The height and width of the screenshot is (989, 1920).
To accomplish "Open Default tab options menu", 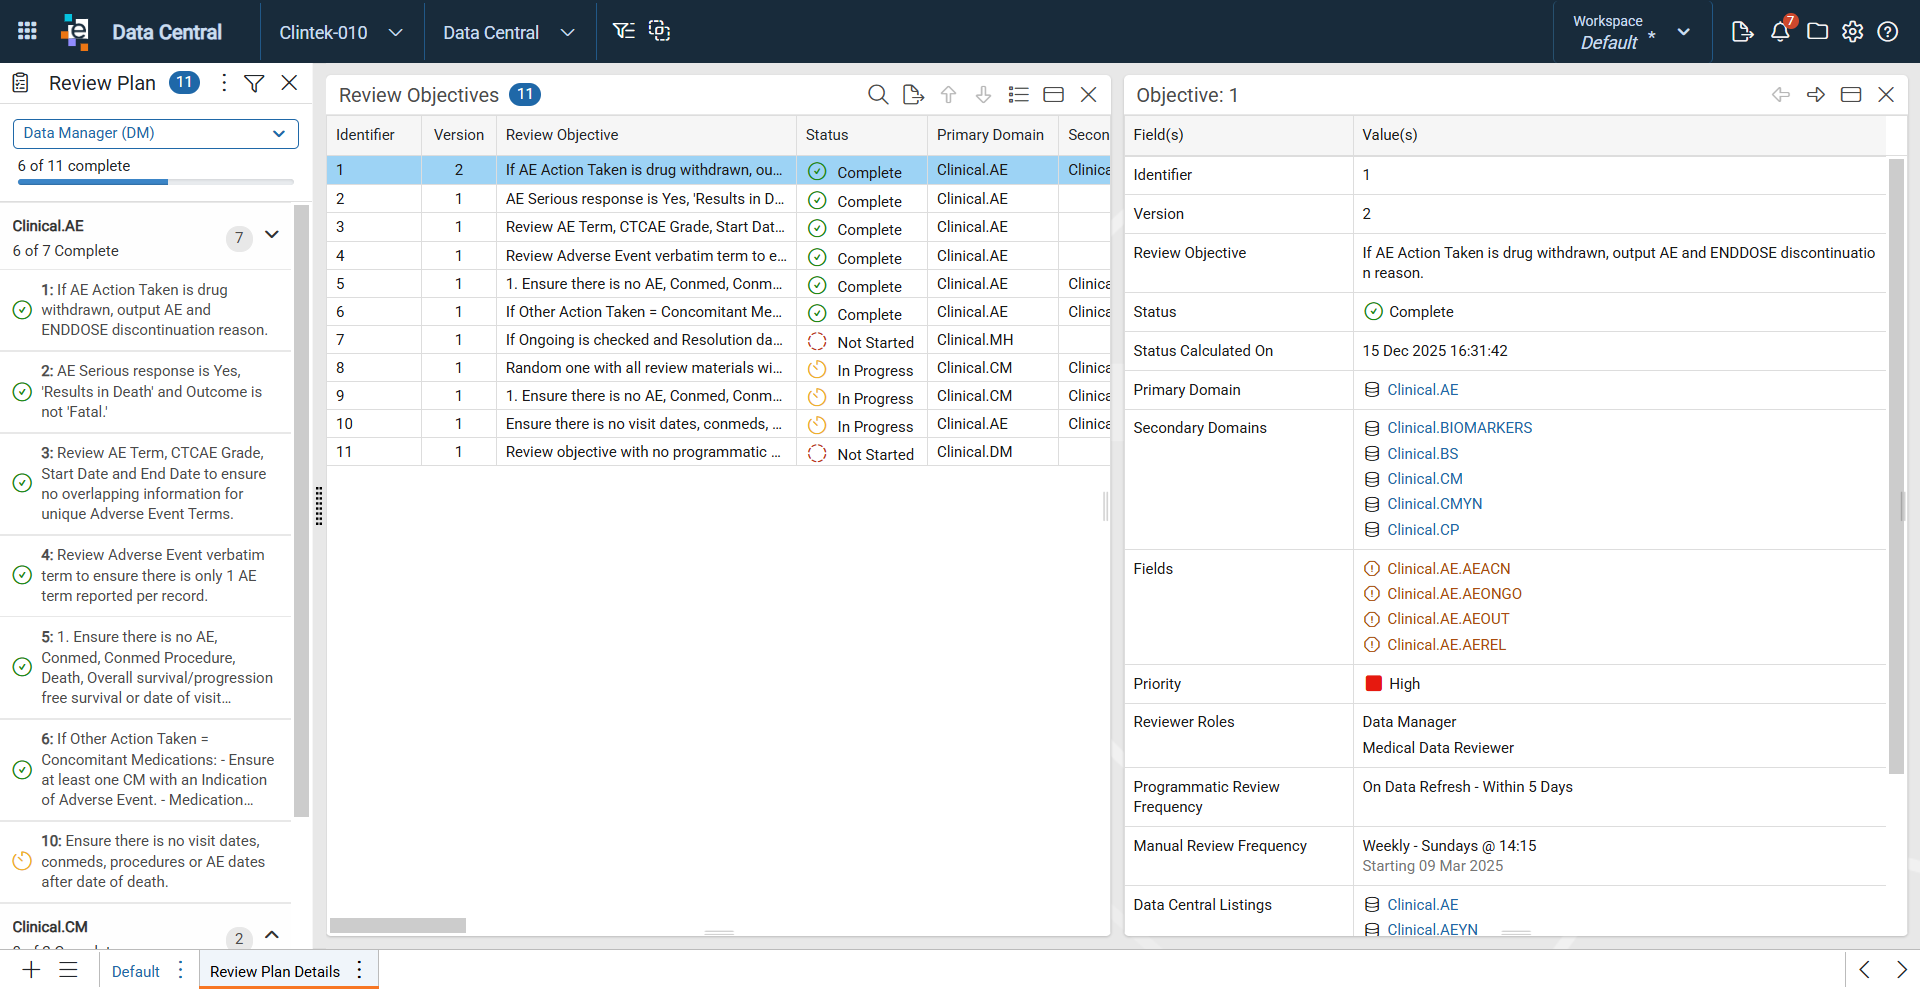I will tap(180, 970).
